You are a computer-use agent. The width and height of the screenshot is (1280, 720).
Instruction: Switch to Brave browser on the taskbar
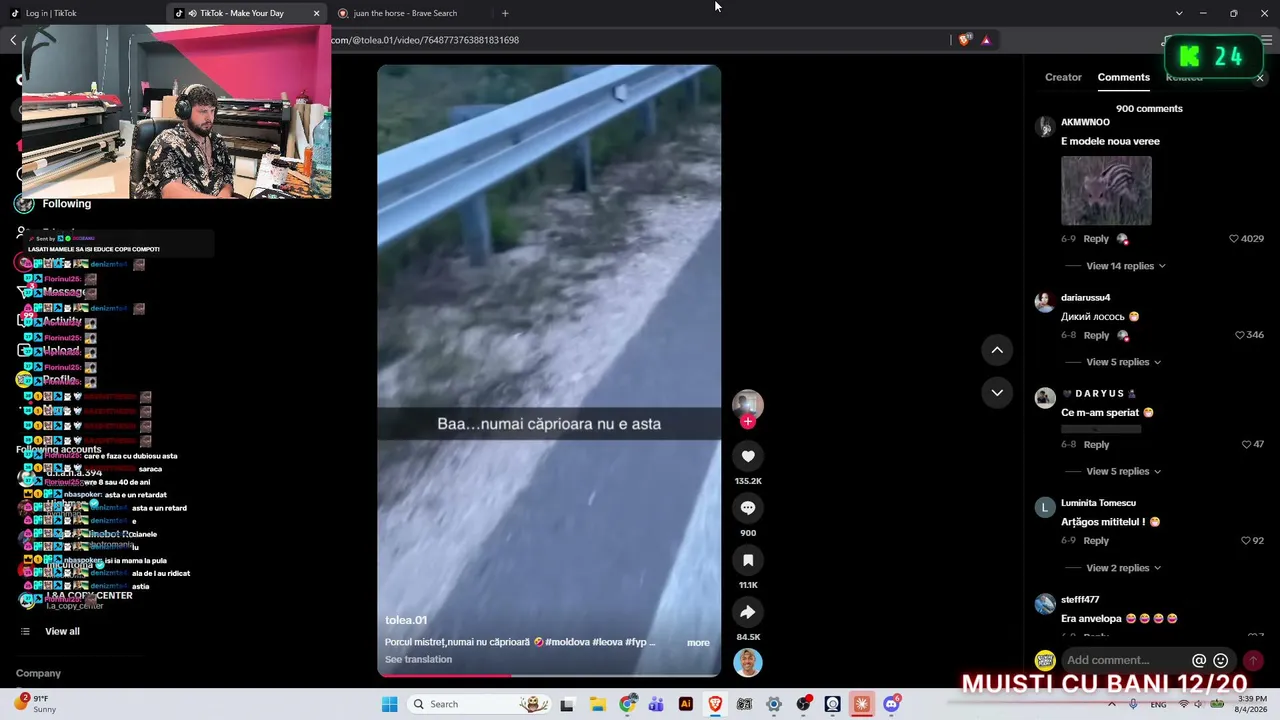coord(715,704)
